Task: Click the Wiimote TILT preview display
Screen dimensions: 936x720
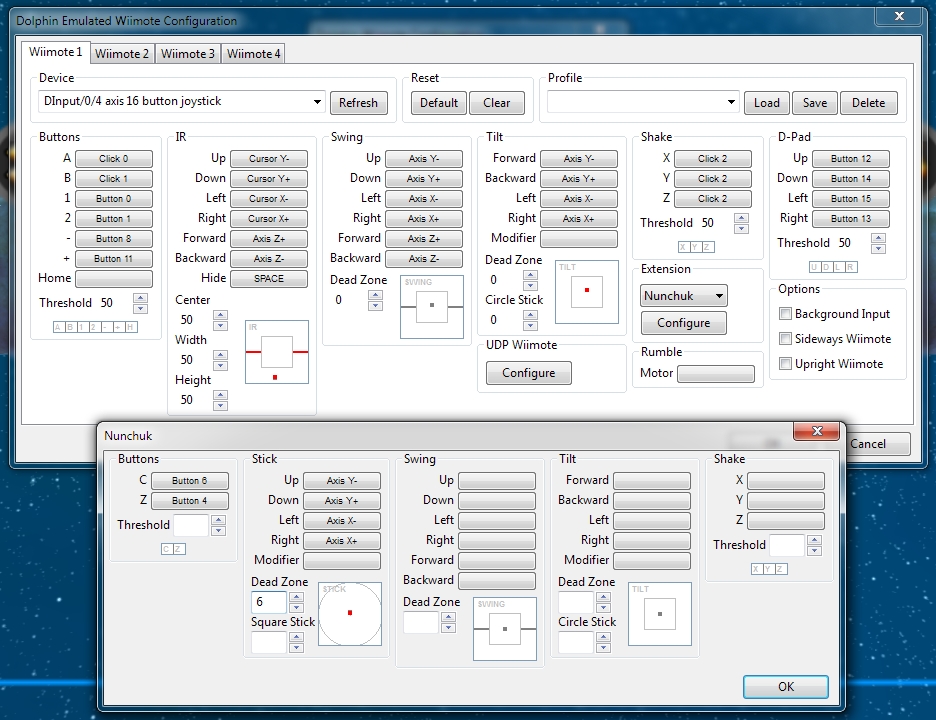Action: pos(587,291)
